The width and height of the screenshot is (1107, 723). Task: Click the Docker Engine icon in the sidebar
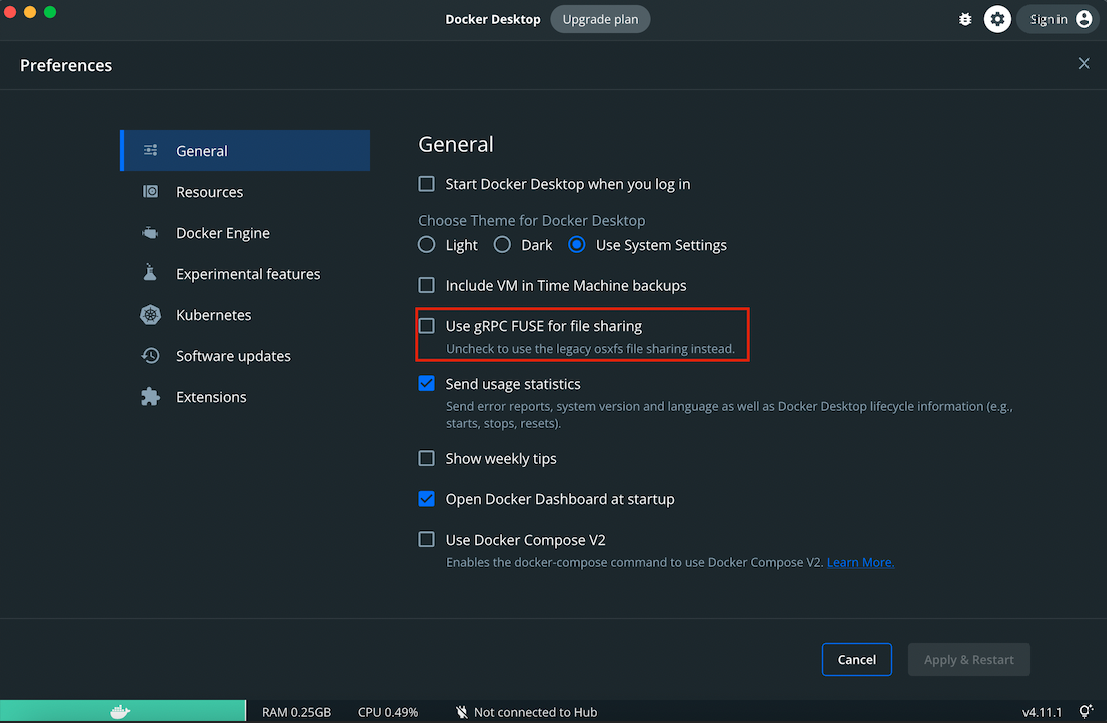(x=150, y=232)
